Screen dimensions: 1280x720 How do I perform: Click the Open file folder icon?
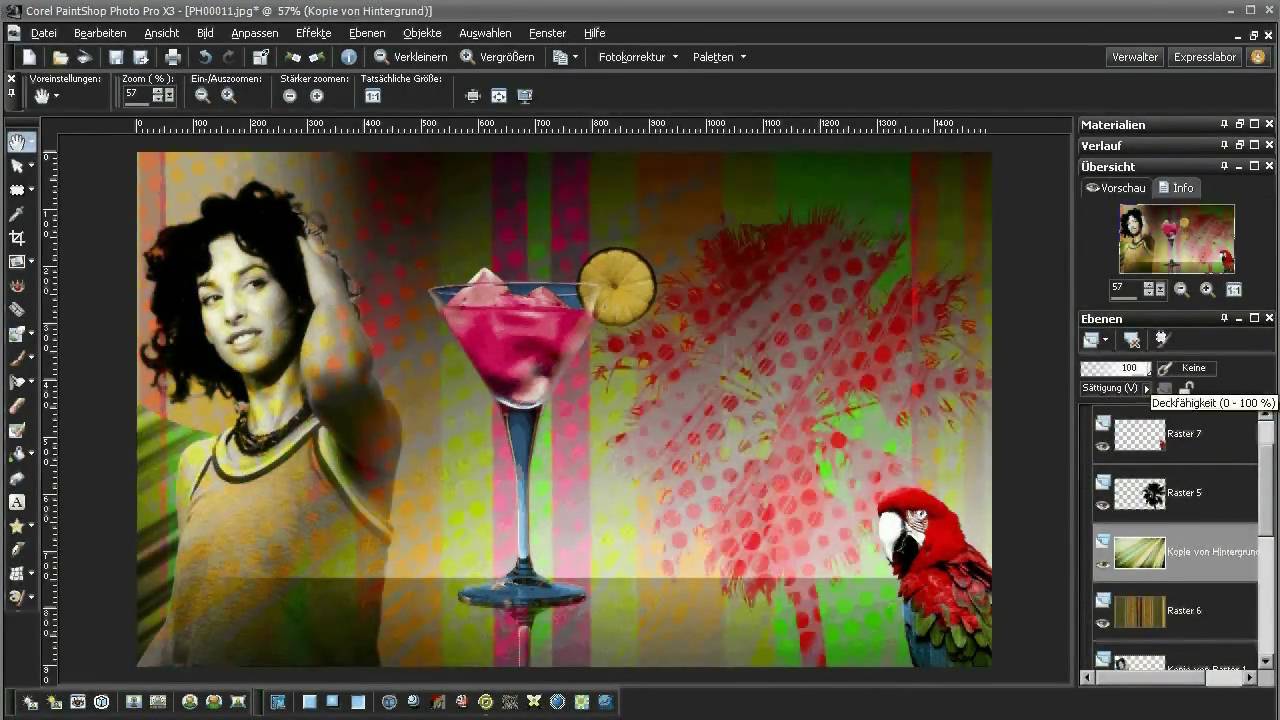[60, 57]
